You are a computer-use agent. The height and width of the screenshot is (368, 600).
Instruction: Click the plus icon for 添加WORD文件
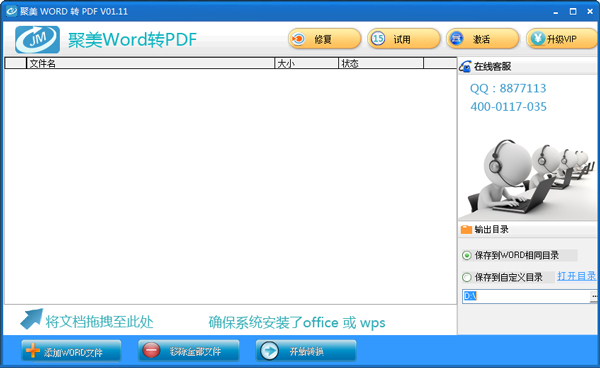[33, 350]
